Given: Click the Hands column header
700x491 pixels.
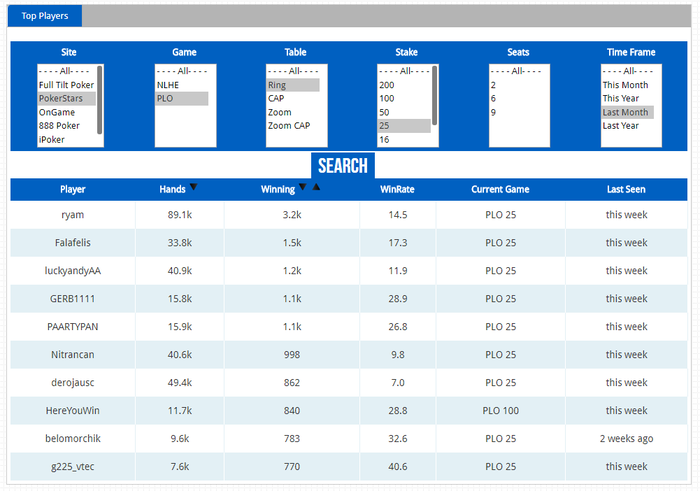Looking at the screenshot, I should [x=172, y=189].
